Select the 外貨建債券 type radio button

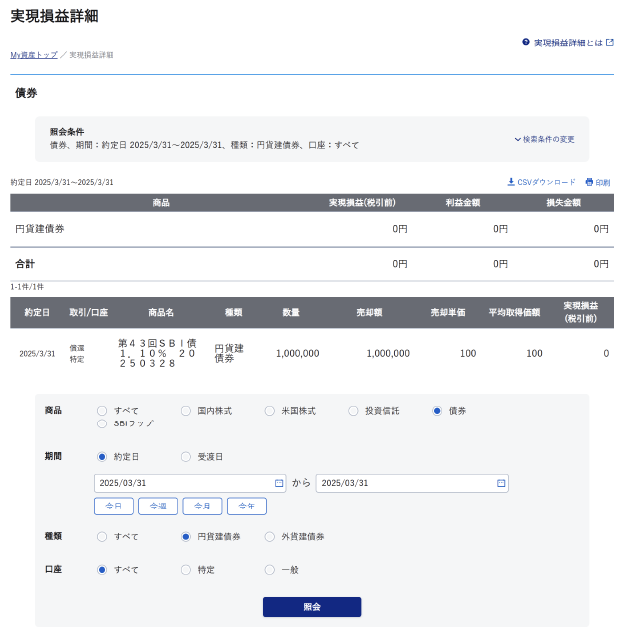[x=270, y=536]
